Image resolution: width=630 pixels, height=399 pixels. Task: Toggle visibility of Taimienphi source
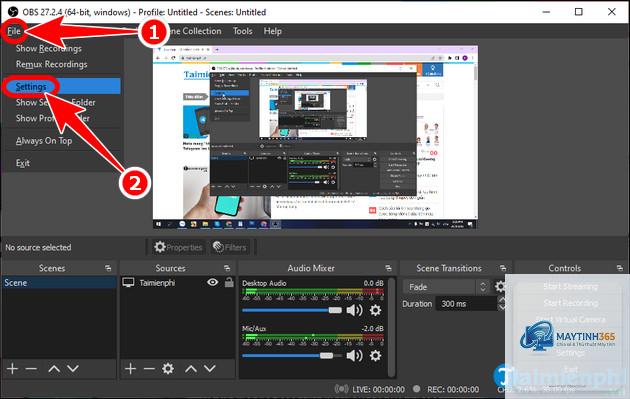[x=213, y=282]
